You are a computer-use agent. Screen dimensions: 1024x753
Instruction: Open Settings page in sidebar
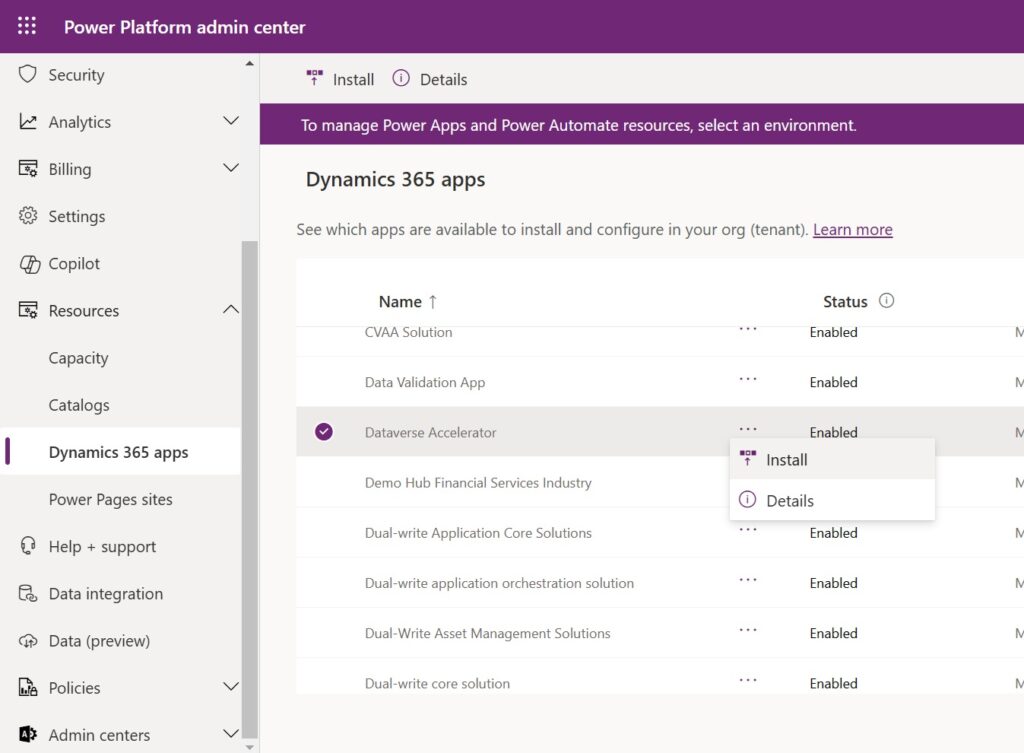point(76,216)
